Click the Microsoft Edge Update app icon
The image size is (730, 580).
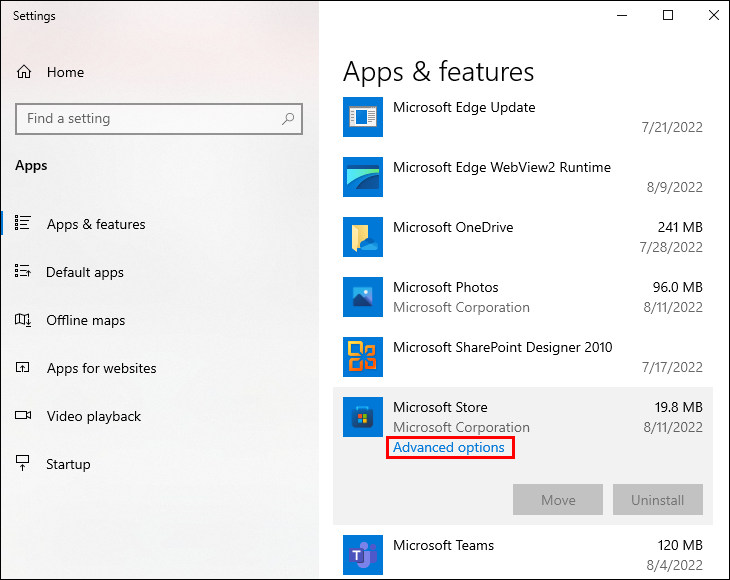tap(363, 117)
